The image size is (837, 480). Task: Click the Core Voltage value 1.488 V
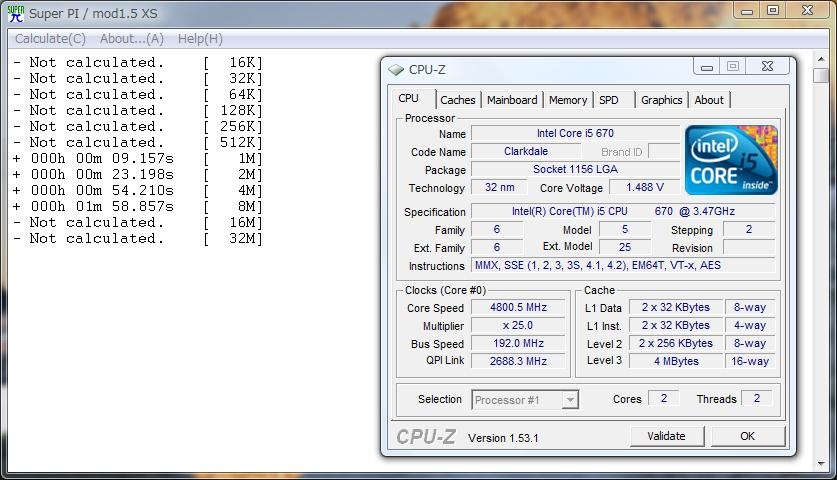(645, 187)
